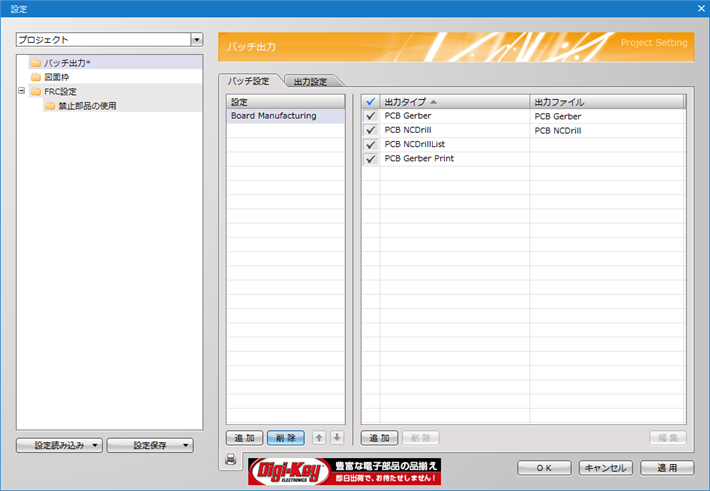Open the 設定保存 dropdown button
The image size is (710, 491).
click(x=150, y=446)
